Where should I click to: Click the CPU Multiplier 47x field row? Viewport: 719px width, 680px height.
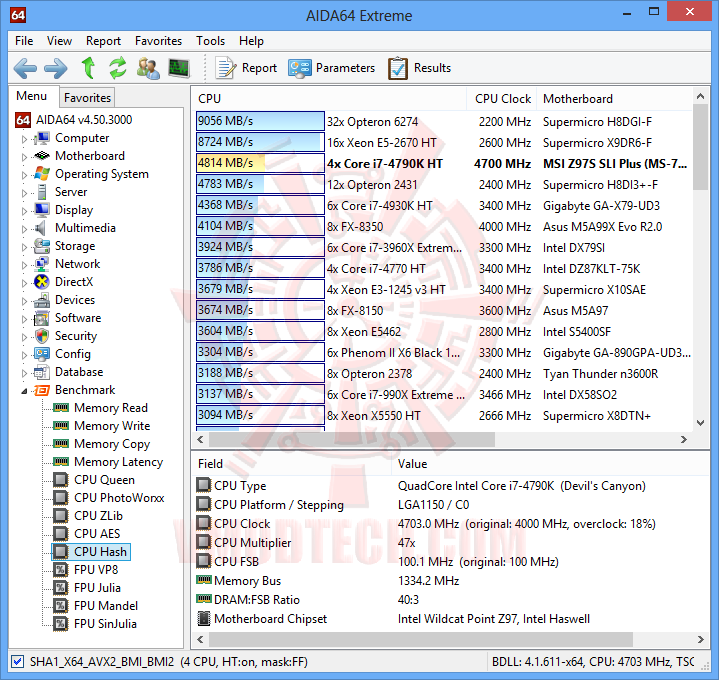pos(452,543)
